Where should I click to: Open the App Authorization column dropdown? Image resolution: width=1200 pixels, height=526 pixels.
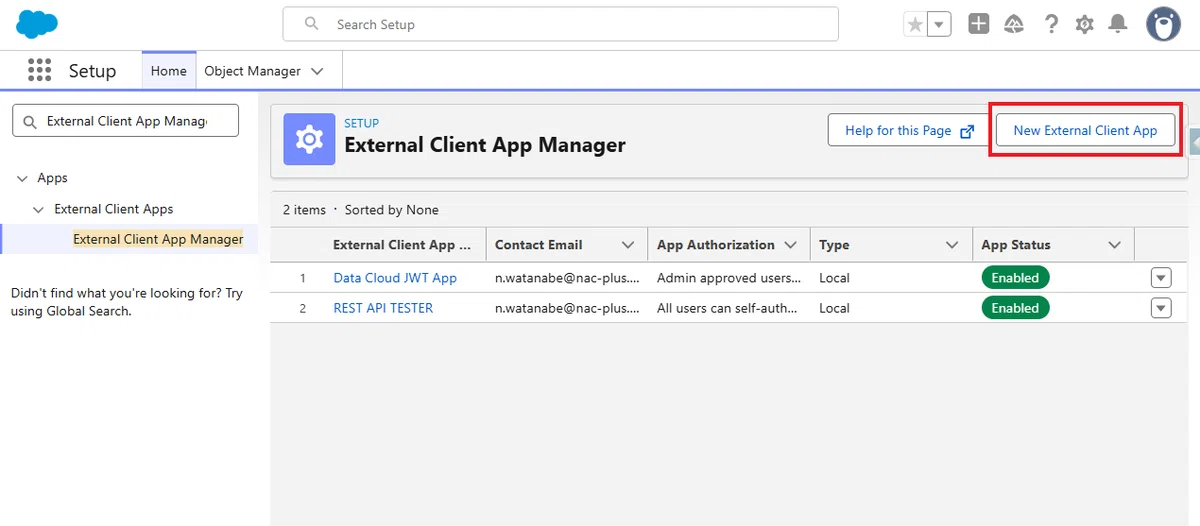click(790, 245)
